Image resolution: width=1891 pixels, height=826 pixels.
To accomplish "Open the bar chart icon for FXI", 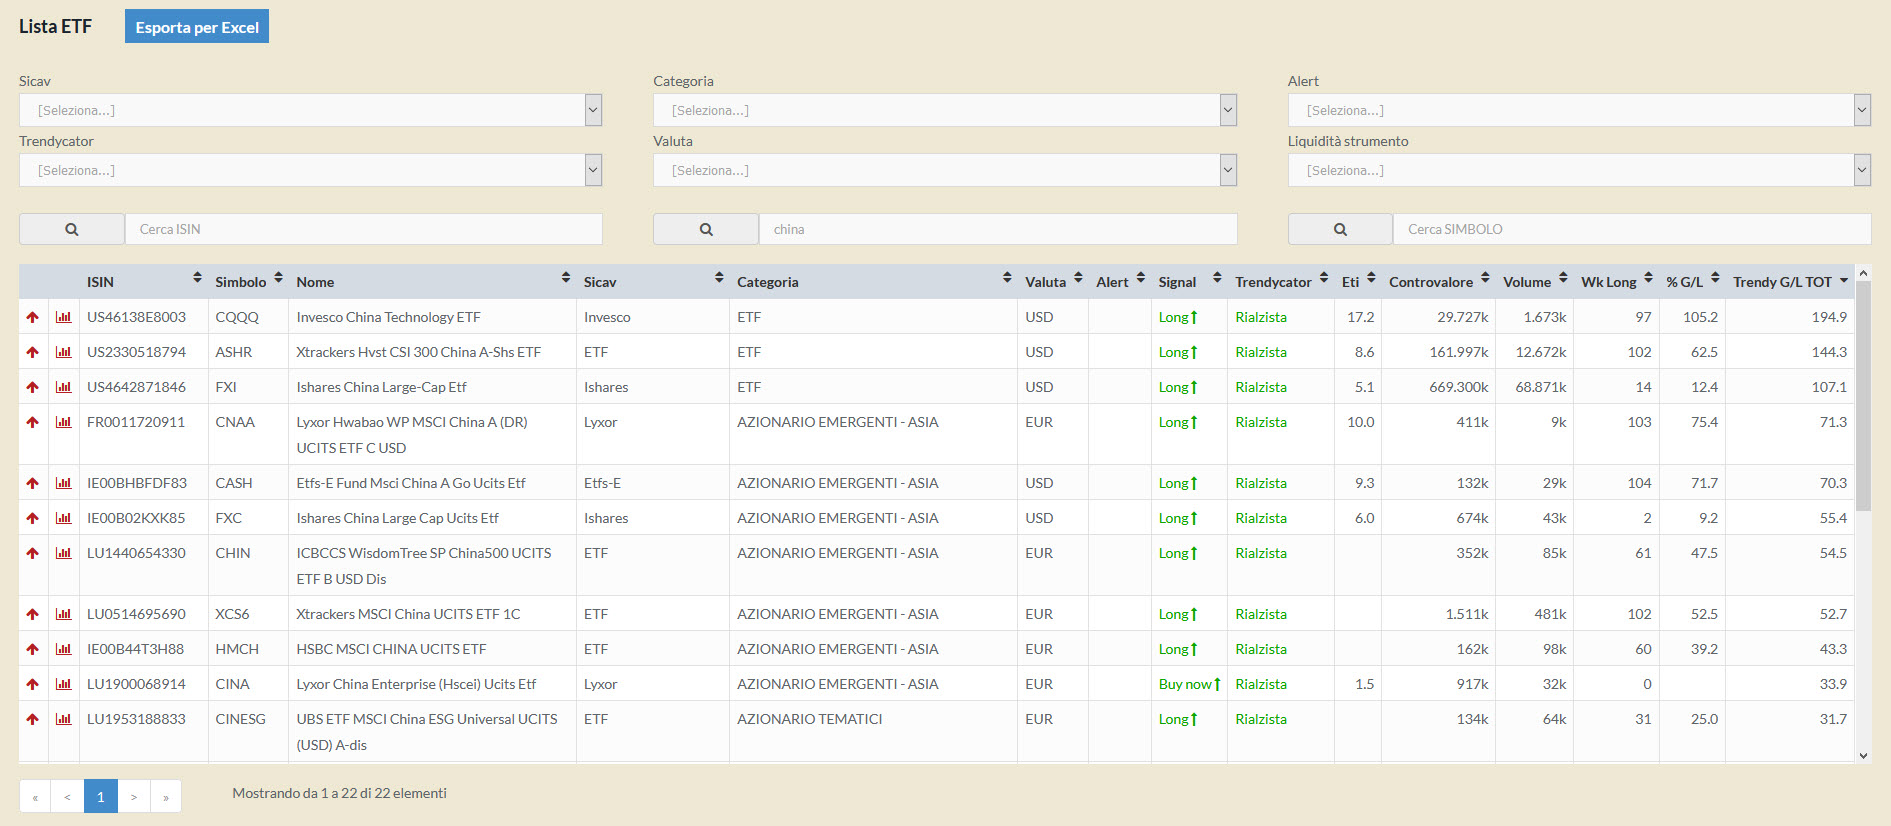I will (64, 387).
